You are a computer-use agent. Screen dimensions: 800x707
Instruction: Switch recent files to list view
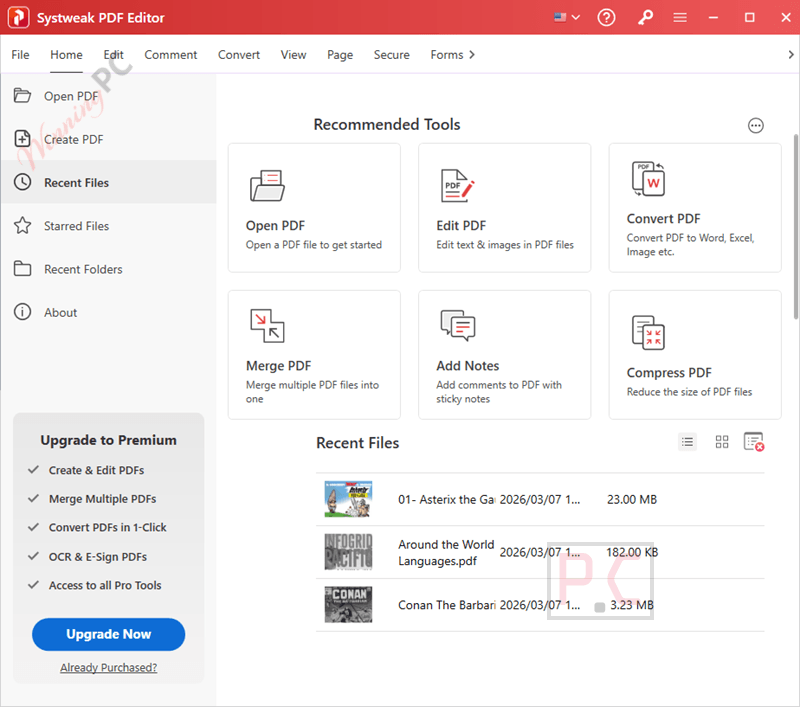(687, 442)
